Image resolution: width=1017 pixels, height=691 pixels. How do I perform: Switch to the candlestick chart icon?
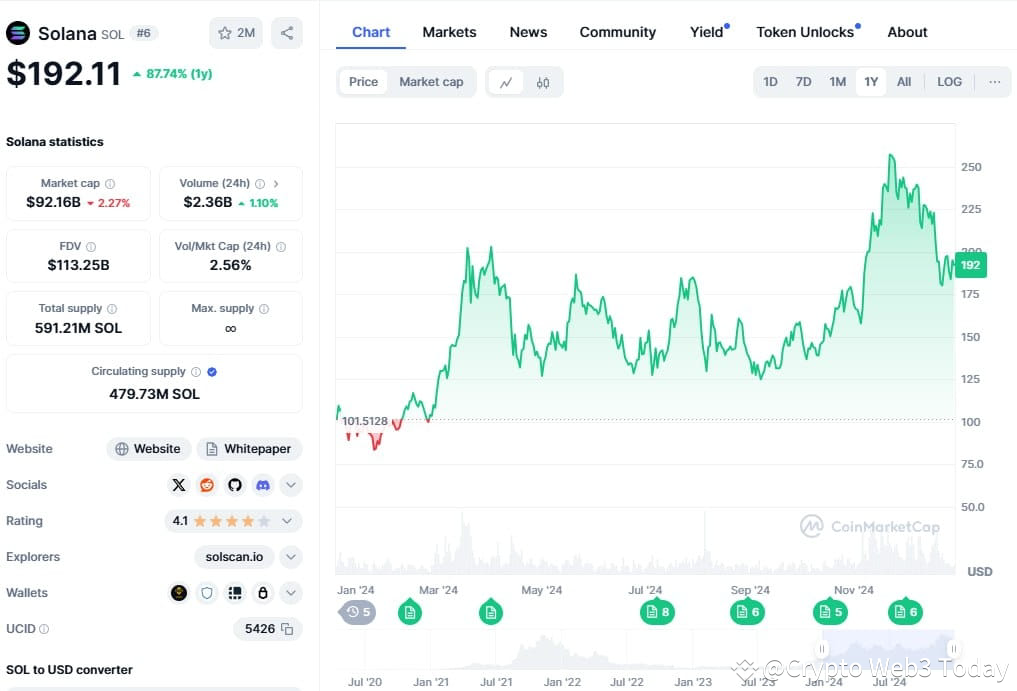tap(542, 81)
